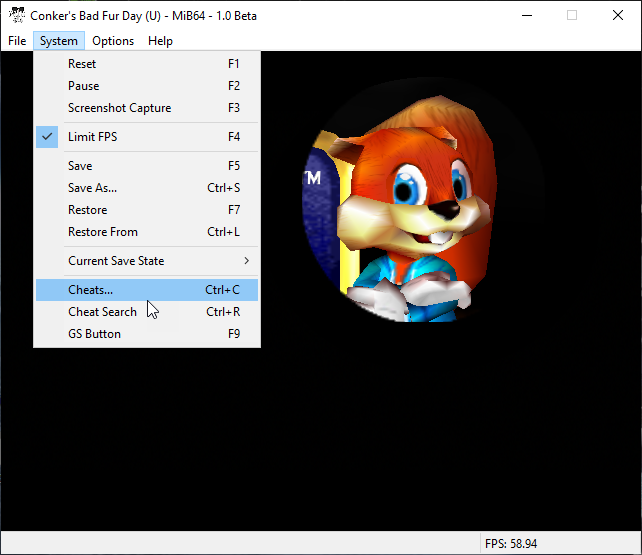The height and width of the screenshot is (555, 642).
Task: Click the FPS readout in status bar
Action: pos(511,544)
